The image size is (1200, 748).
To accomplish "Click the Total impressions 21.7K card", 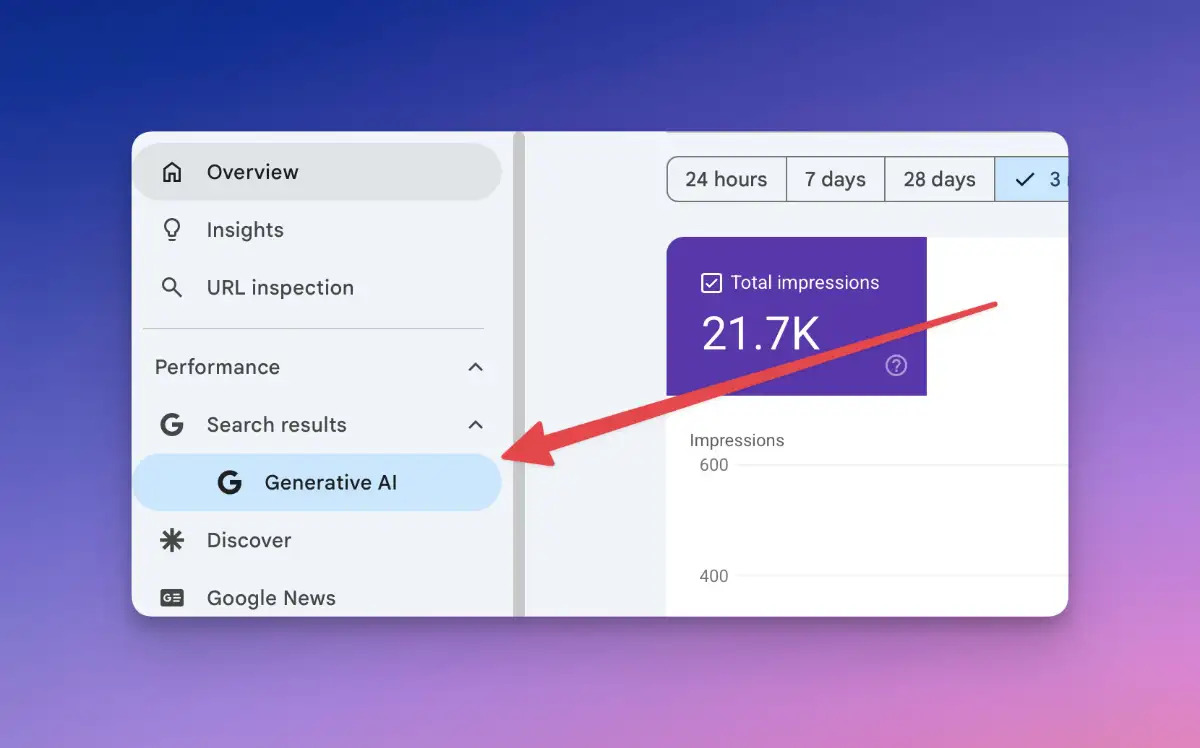I will [x=797, y=316].
